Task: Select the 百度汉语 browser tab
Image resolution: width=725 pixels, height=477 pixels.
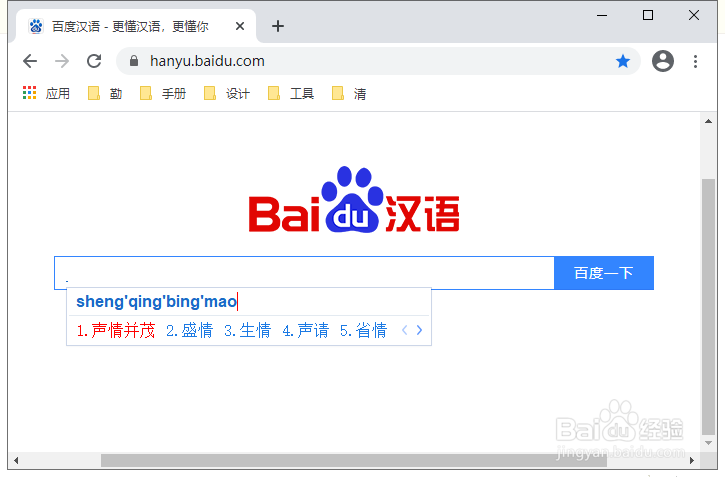Action: pyautogui.click(x=136, y=26)
